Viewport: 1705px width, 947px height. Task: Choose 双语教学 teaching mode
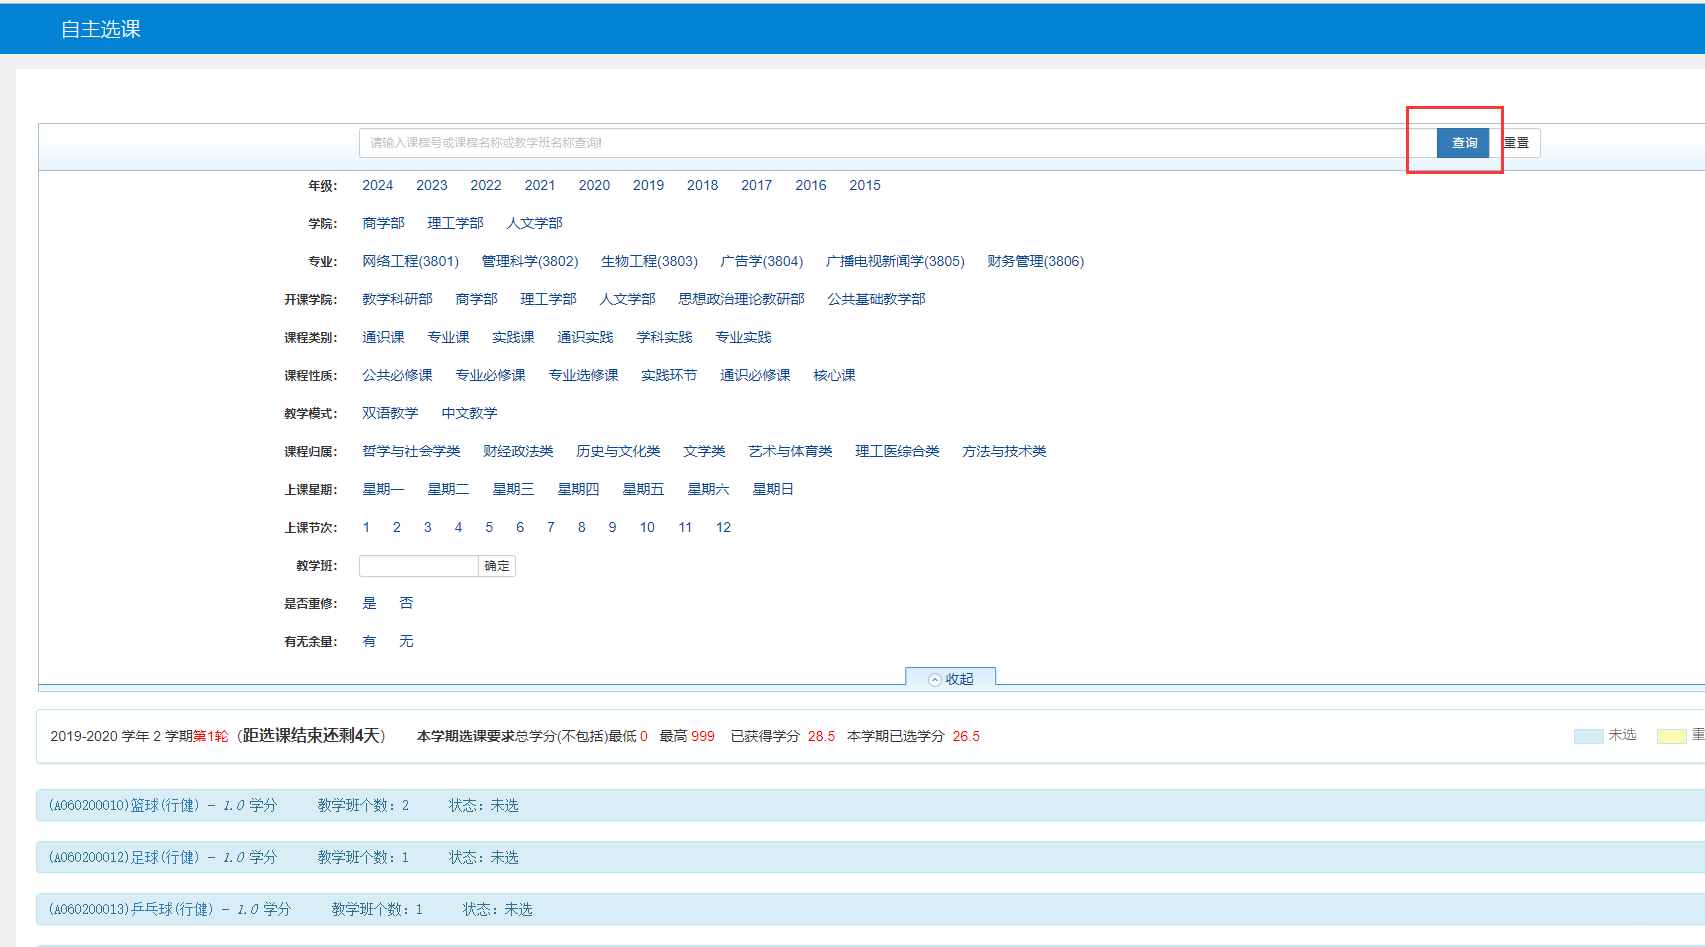390,413
